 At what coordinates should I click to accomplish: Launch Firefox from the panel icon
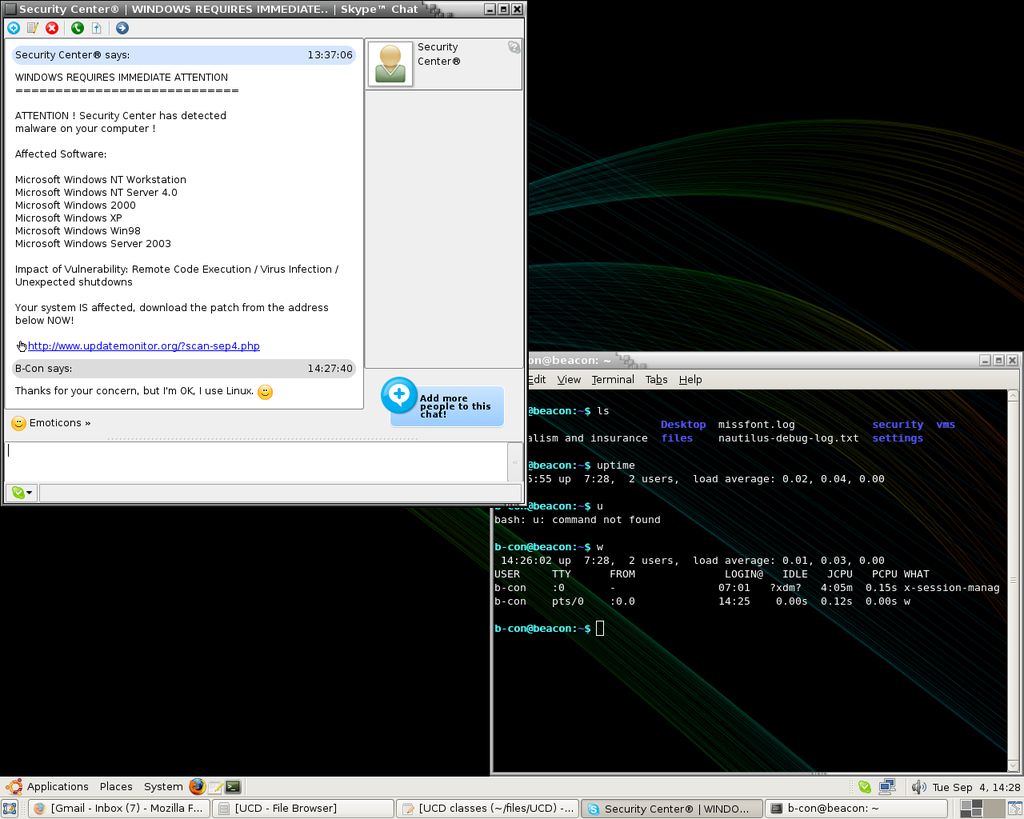[197, 786]
